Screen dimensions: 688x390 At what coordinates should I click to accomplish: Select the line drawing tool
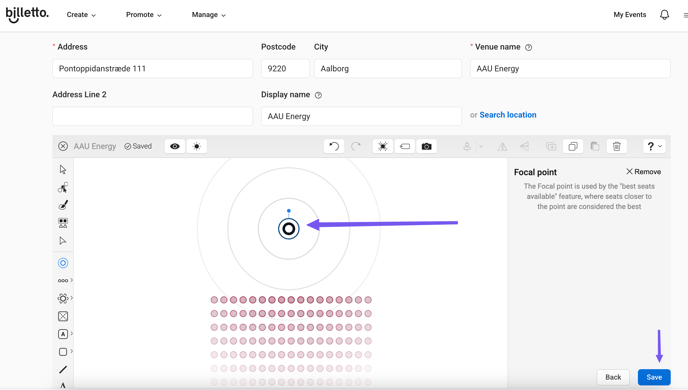(x=63, y=369)
